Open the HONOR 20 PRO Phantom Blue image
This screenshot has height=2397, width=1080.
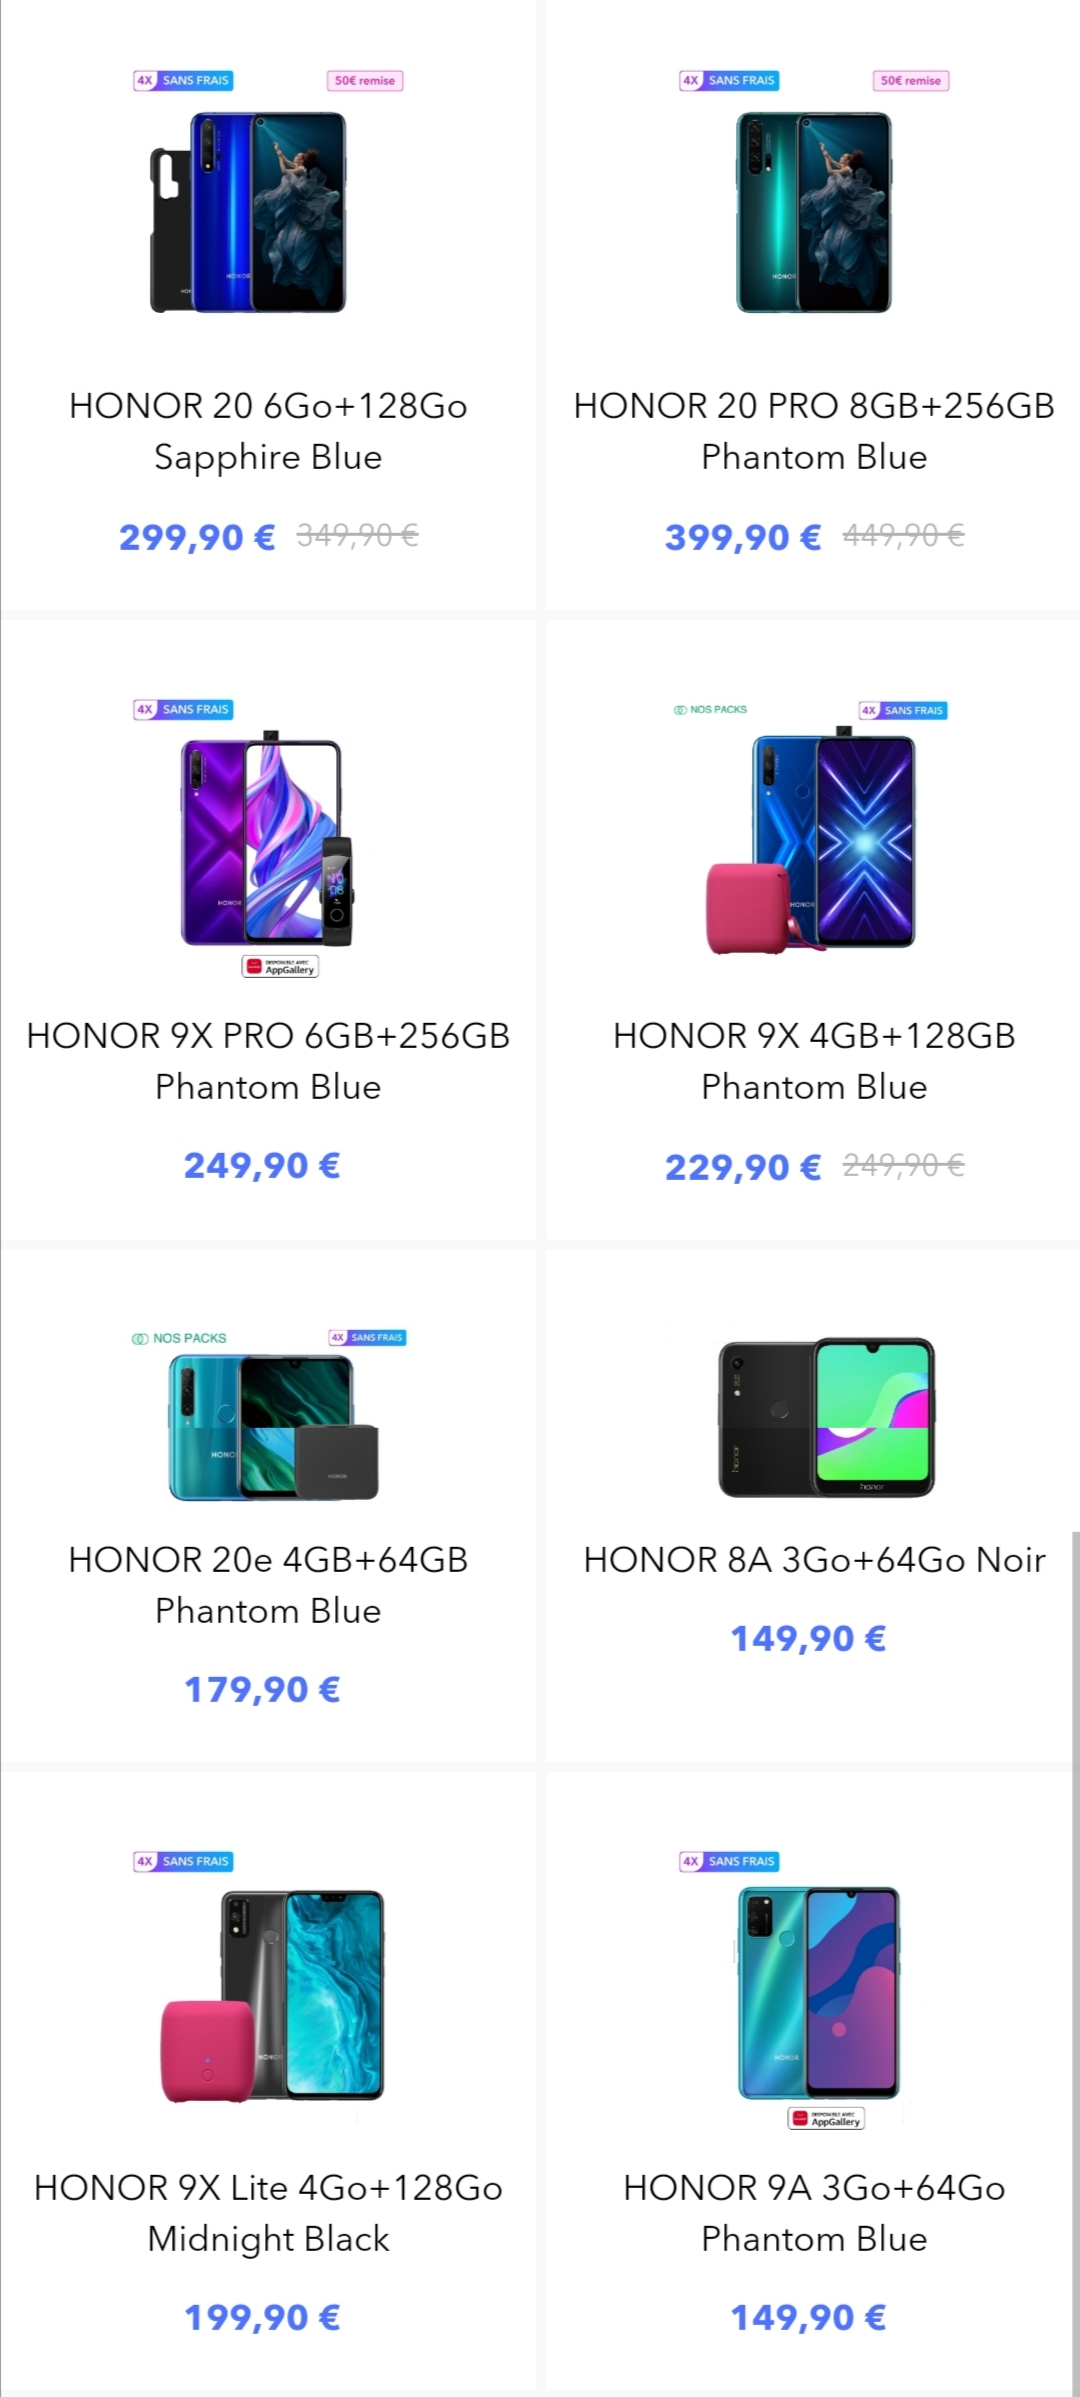pyautogui.click(x=814, y=212)
